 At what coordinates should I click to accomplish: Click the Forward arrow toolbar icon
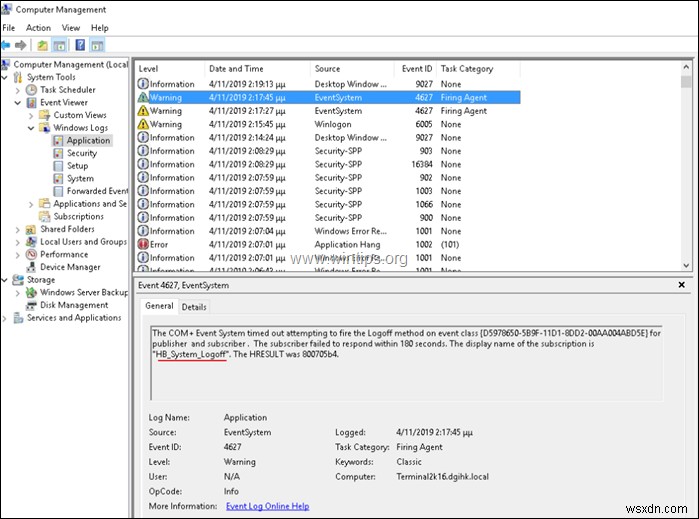click(21, 45)
